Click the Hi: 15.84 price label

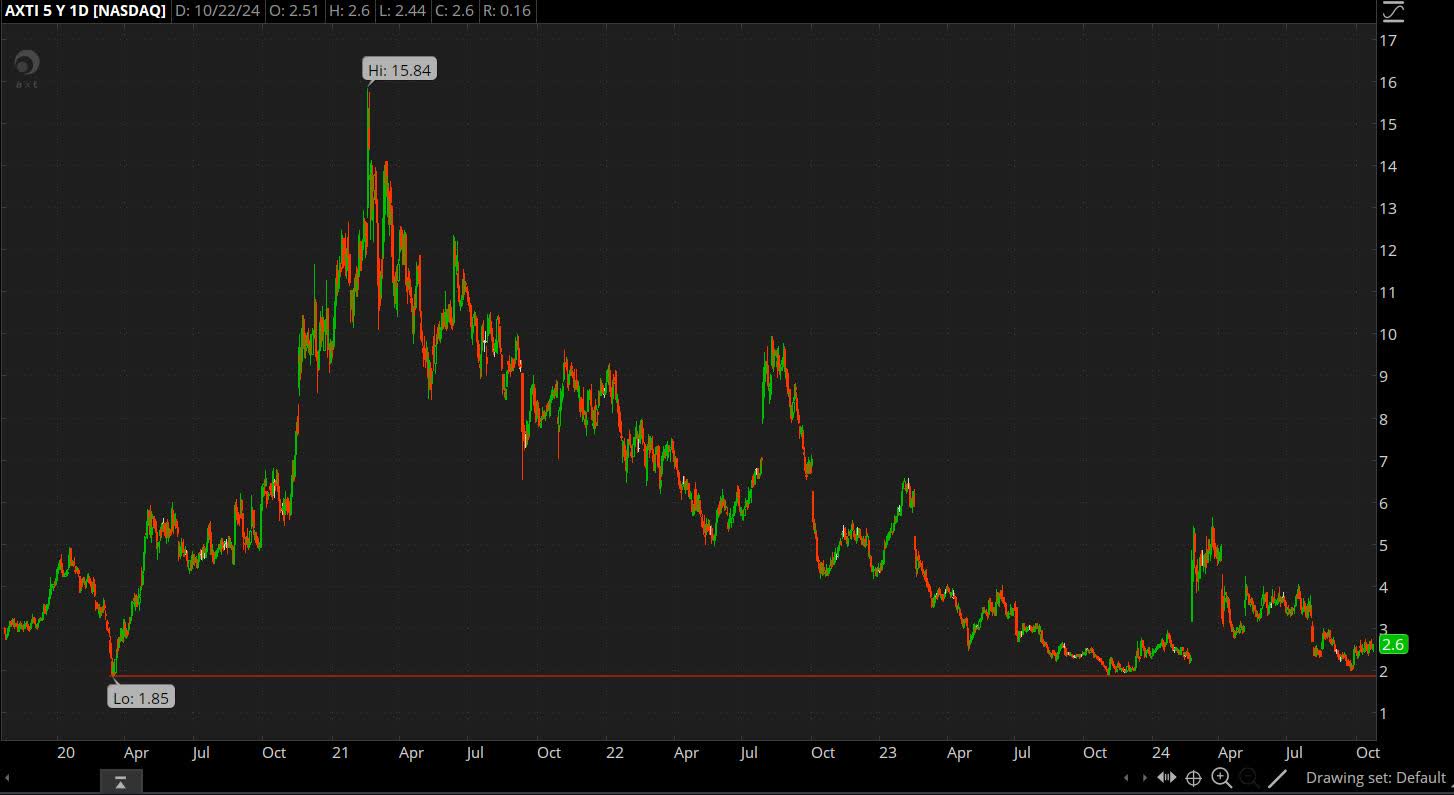click(x=399, y=69)
